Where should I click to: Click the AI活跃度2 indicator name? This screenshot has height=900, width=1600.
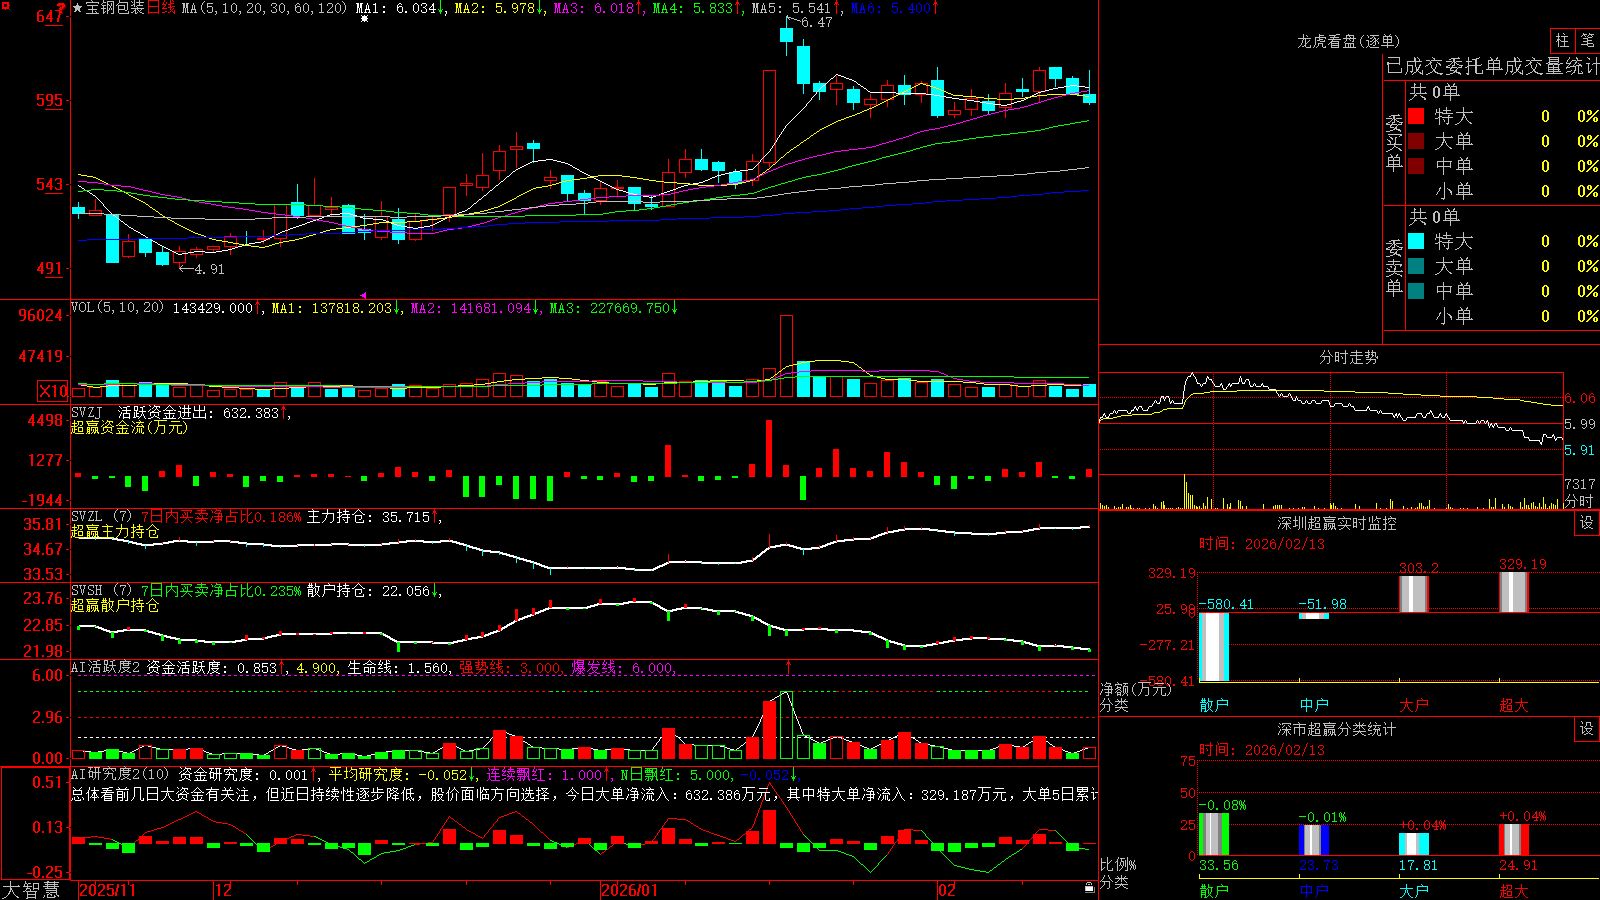(105, 667)
